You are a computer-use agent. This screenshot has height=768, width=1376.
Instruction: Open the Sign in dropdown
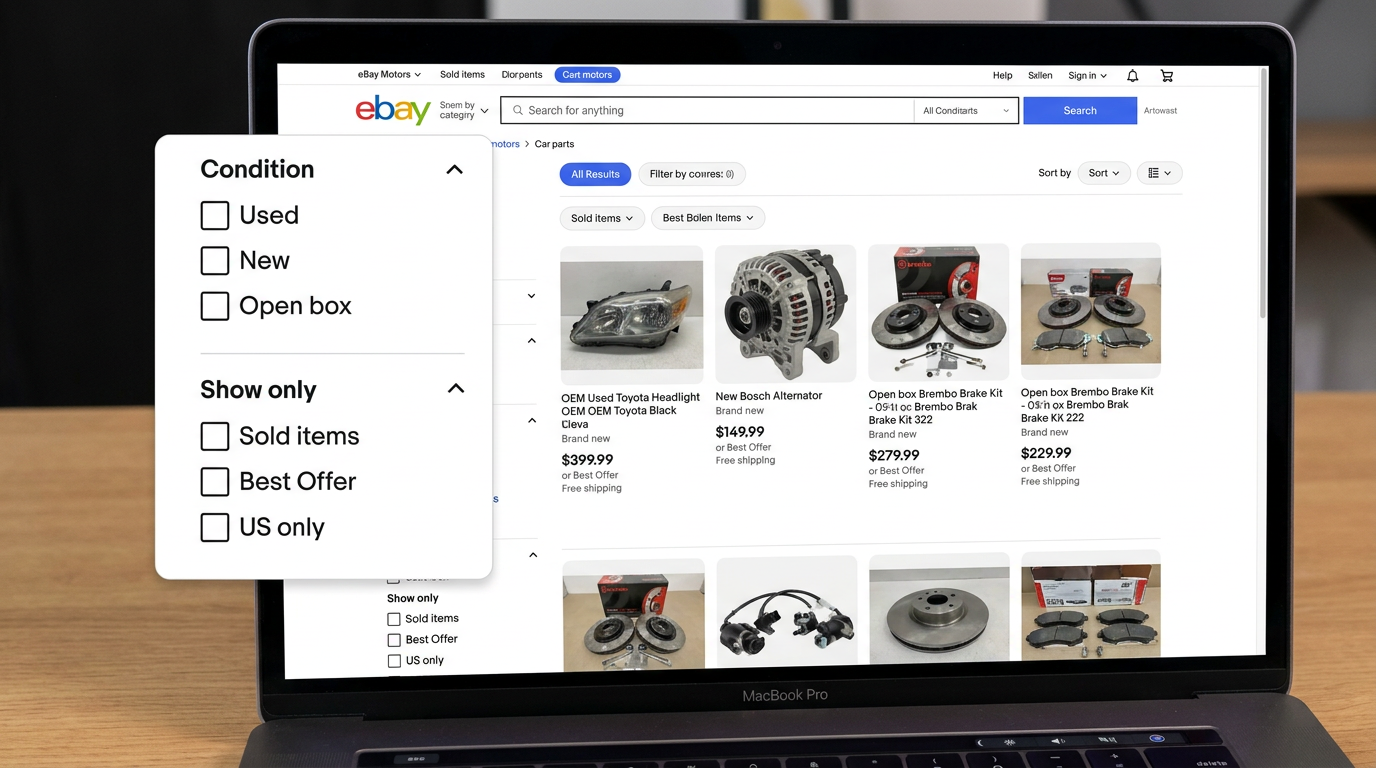[1087, 76]
